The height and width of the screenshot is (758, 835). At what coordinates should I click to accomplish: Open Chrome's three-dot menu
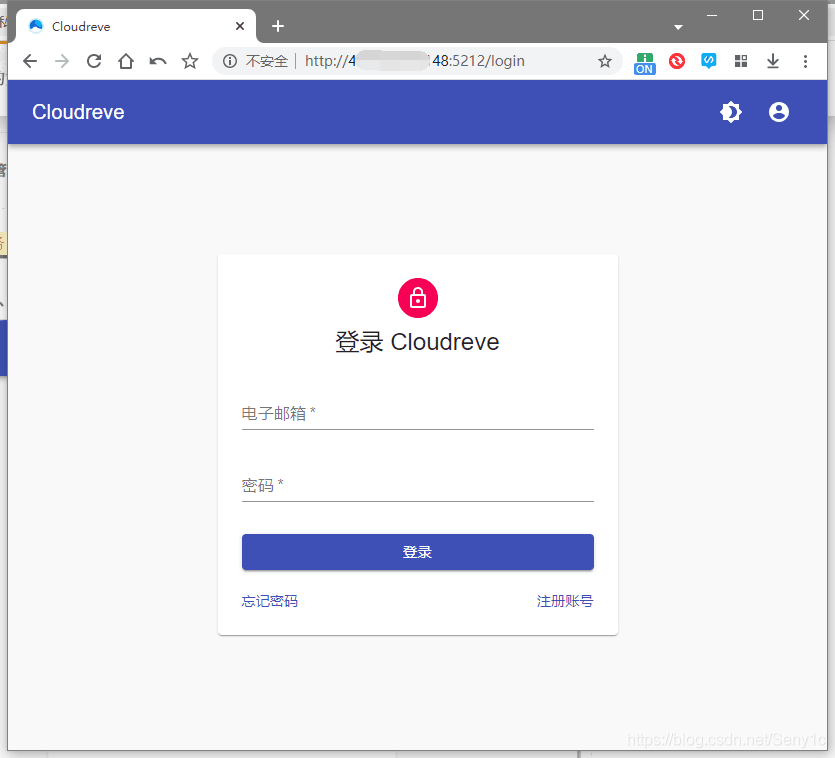(806, 61)
